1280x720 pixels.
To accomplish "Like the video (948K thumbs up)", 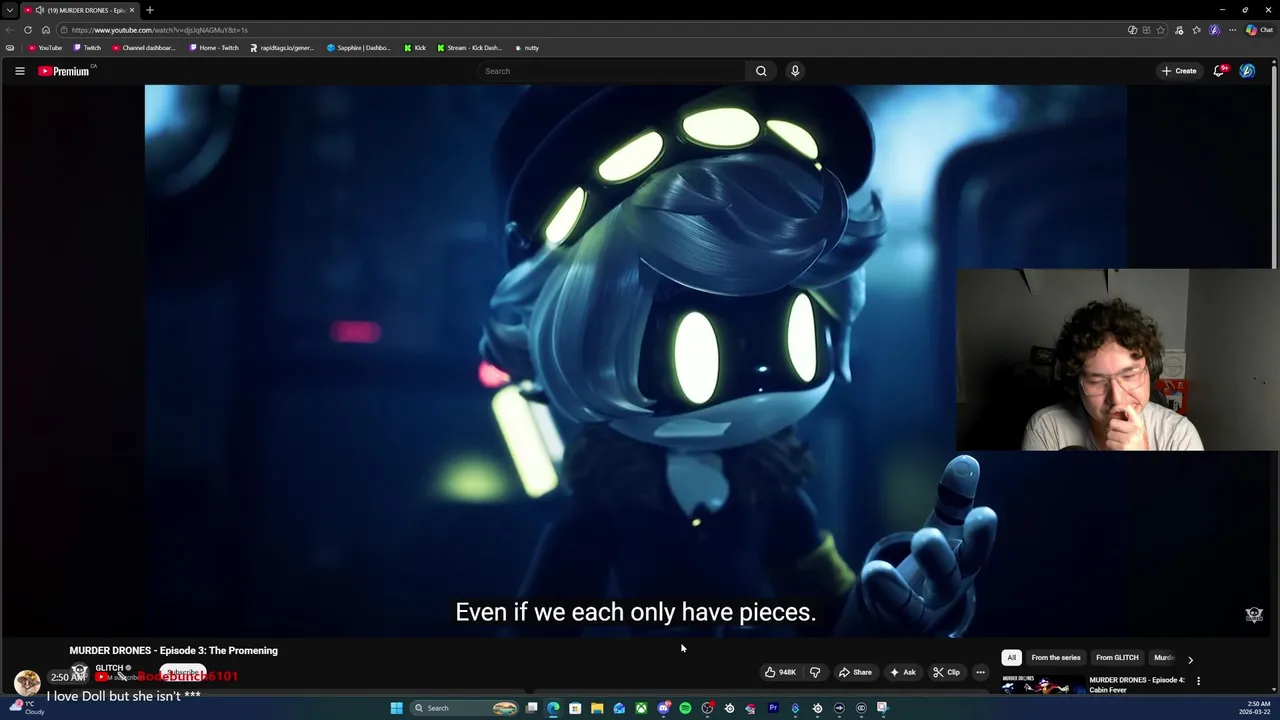I will tap(780, 672).
